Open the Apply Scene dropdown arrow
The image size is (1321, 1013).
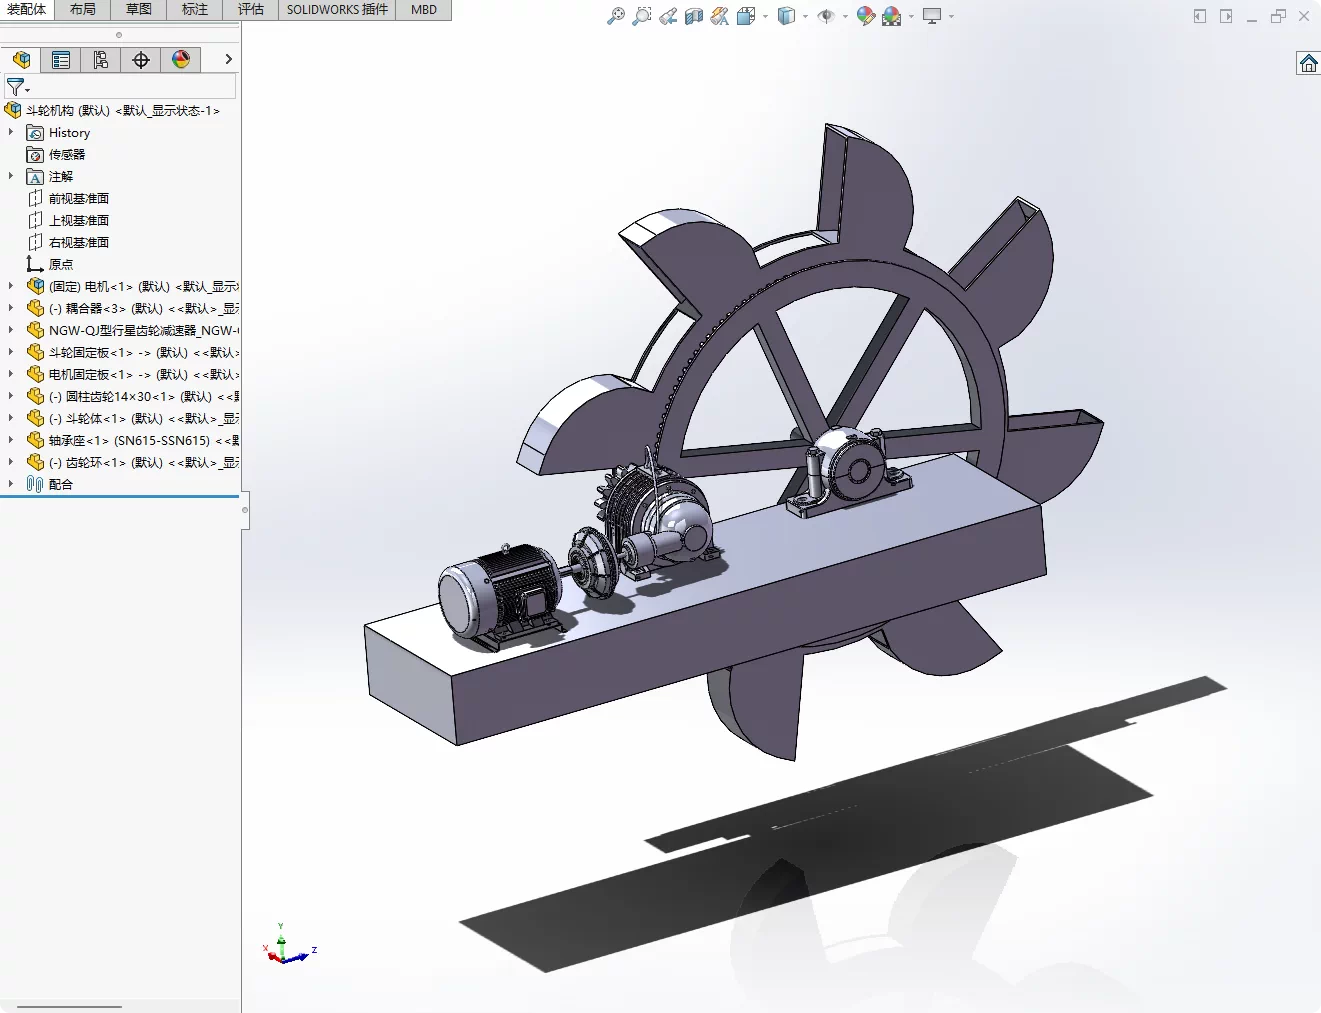911,16
